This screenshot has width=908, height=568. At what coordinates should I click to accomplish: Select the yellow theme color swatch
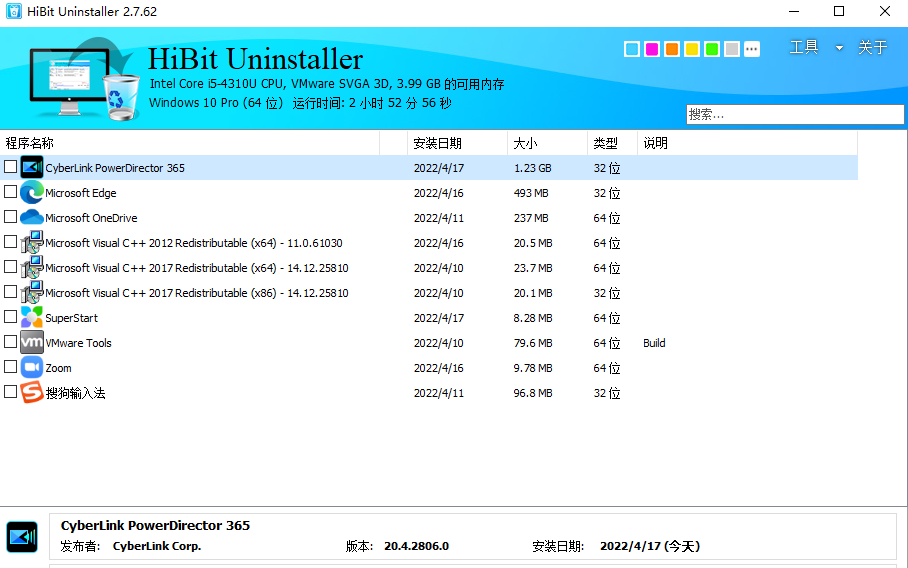pos(692,49)
